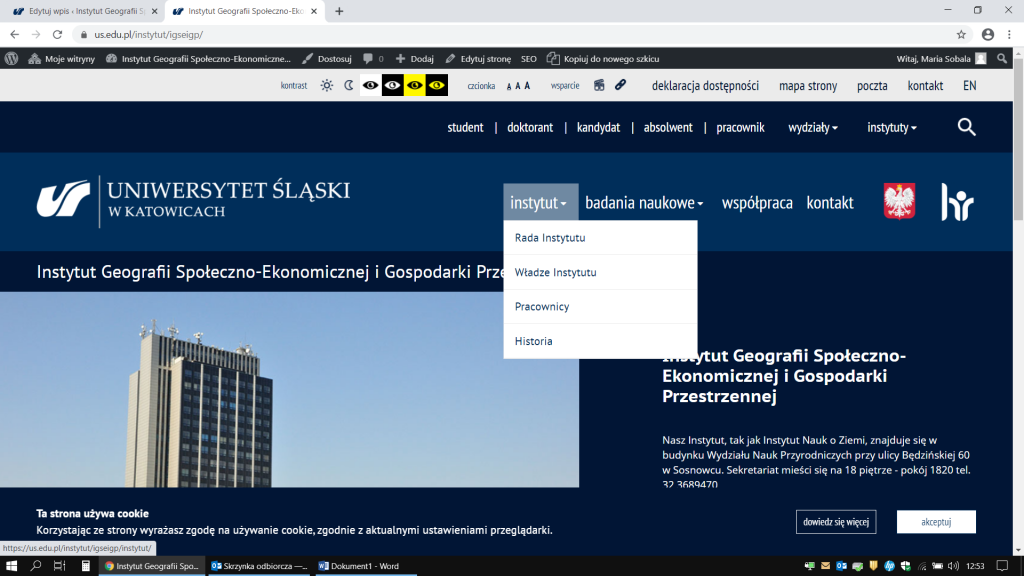
Task: Open the doktorant section link
Action: [530, 127]
